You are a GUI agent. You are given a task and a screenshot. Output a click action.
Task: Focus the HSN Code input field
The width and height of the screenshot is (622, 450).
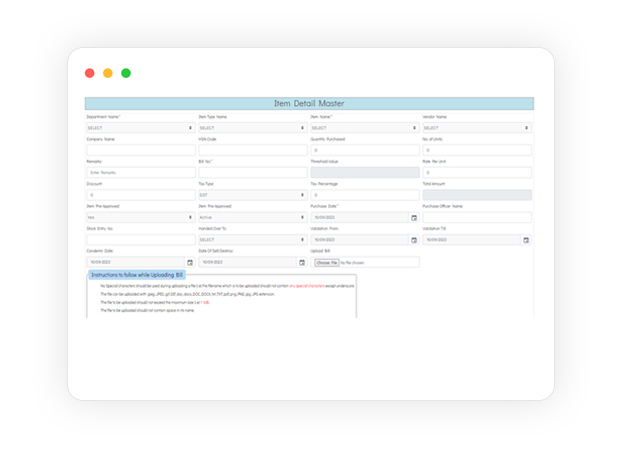pos(253,150)
